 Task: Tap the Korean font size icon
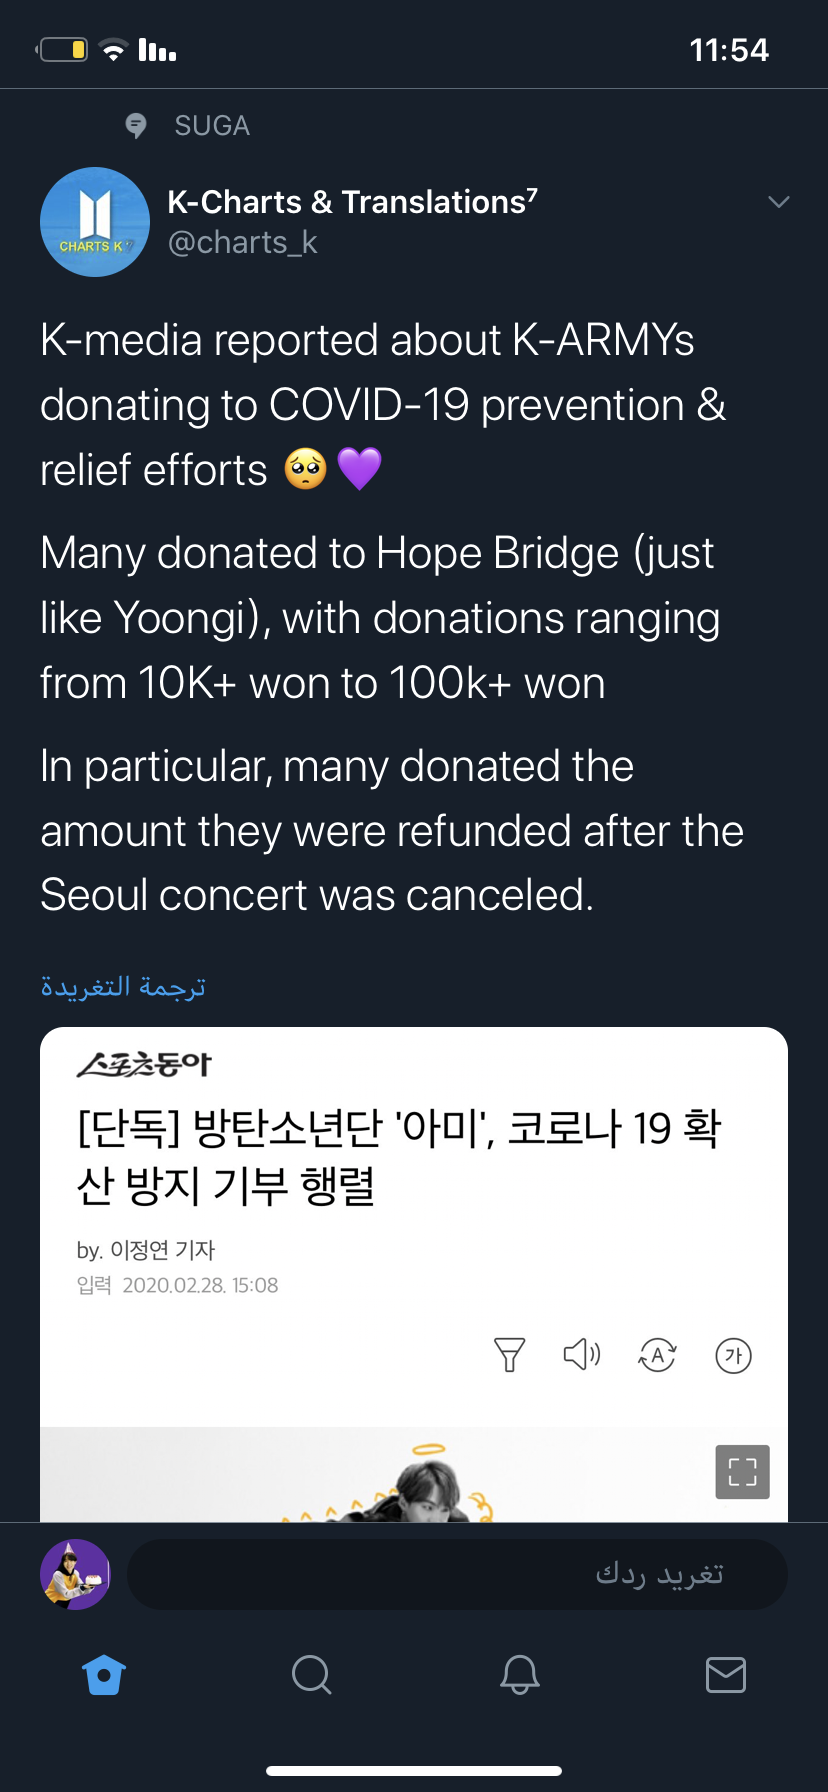733,1356
